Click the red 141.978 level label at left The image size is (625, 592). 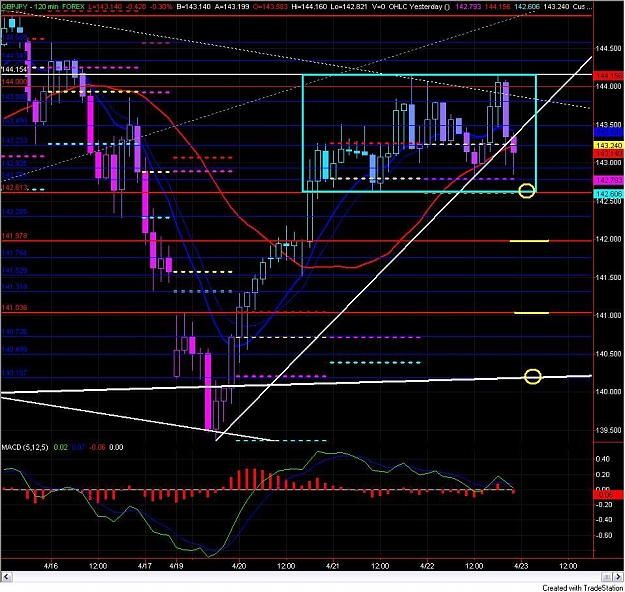(x=15, y=236)
